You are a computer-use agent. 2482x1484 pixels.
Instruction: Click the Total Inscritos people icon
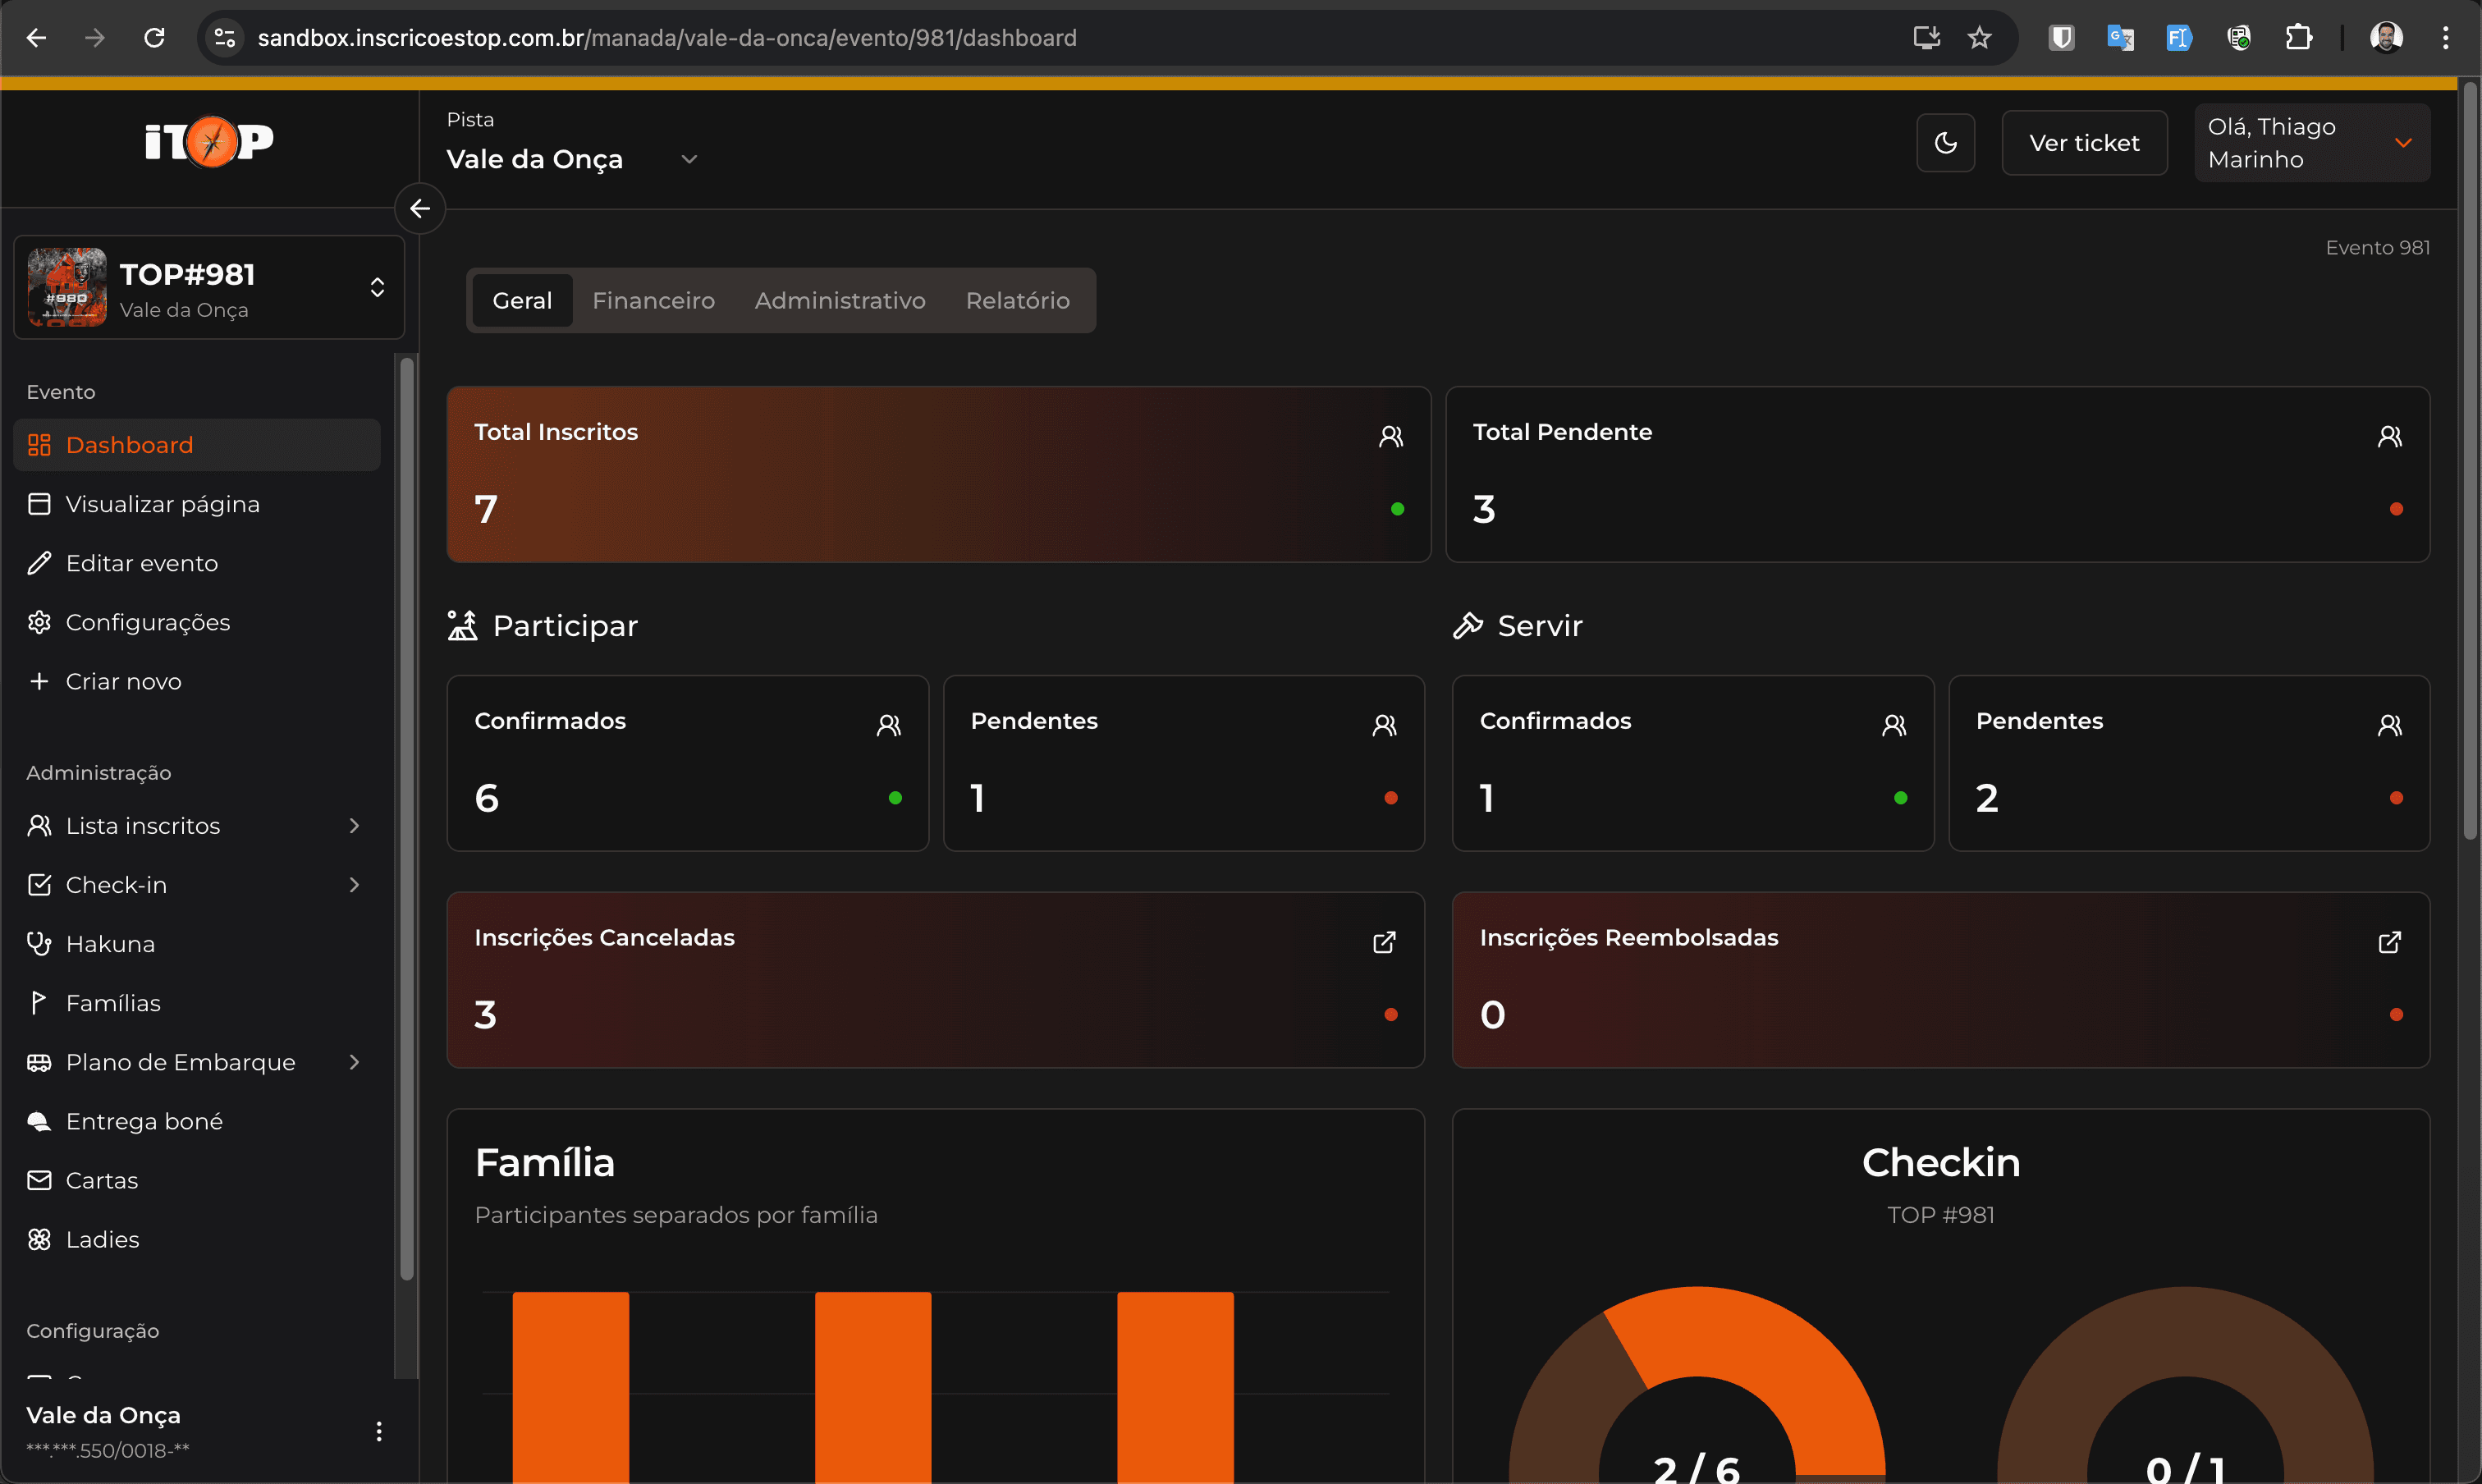1390,436
